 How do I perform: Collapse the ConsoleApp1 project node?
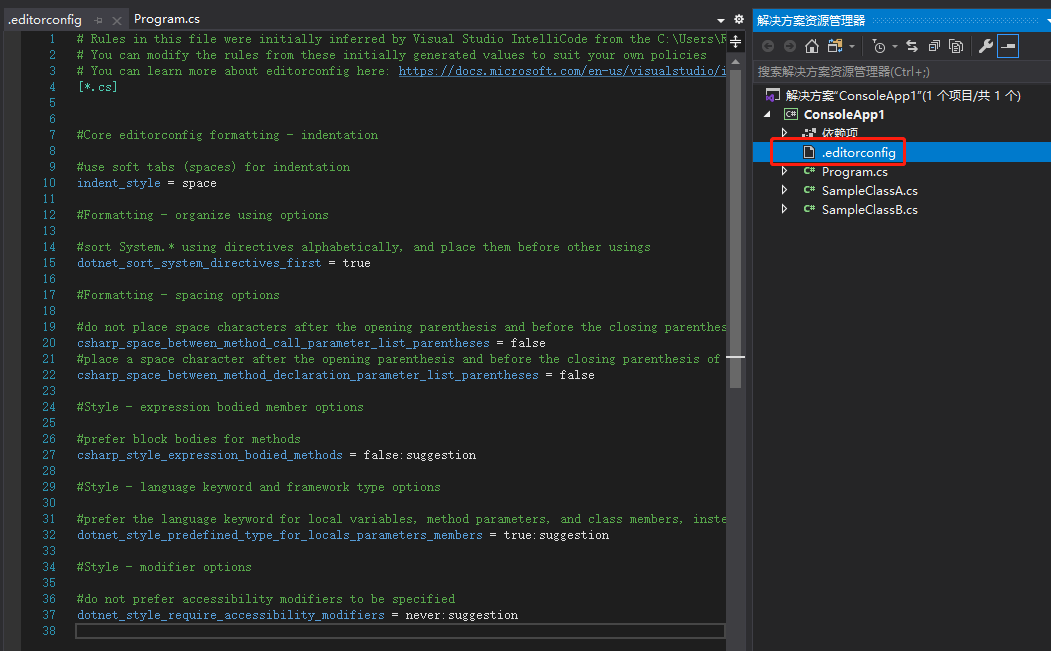point(767,114)
